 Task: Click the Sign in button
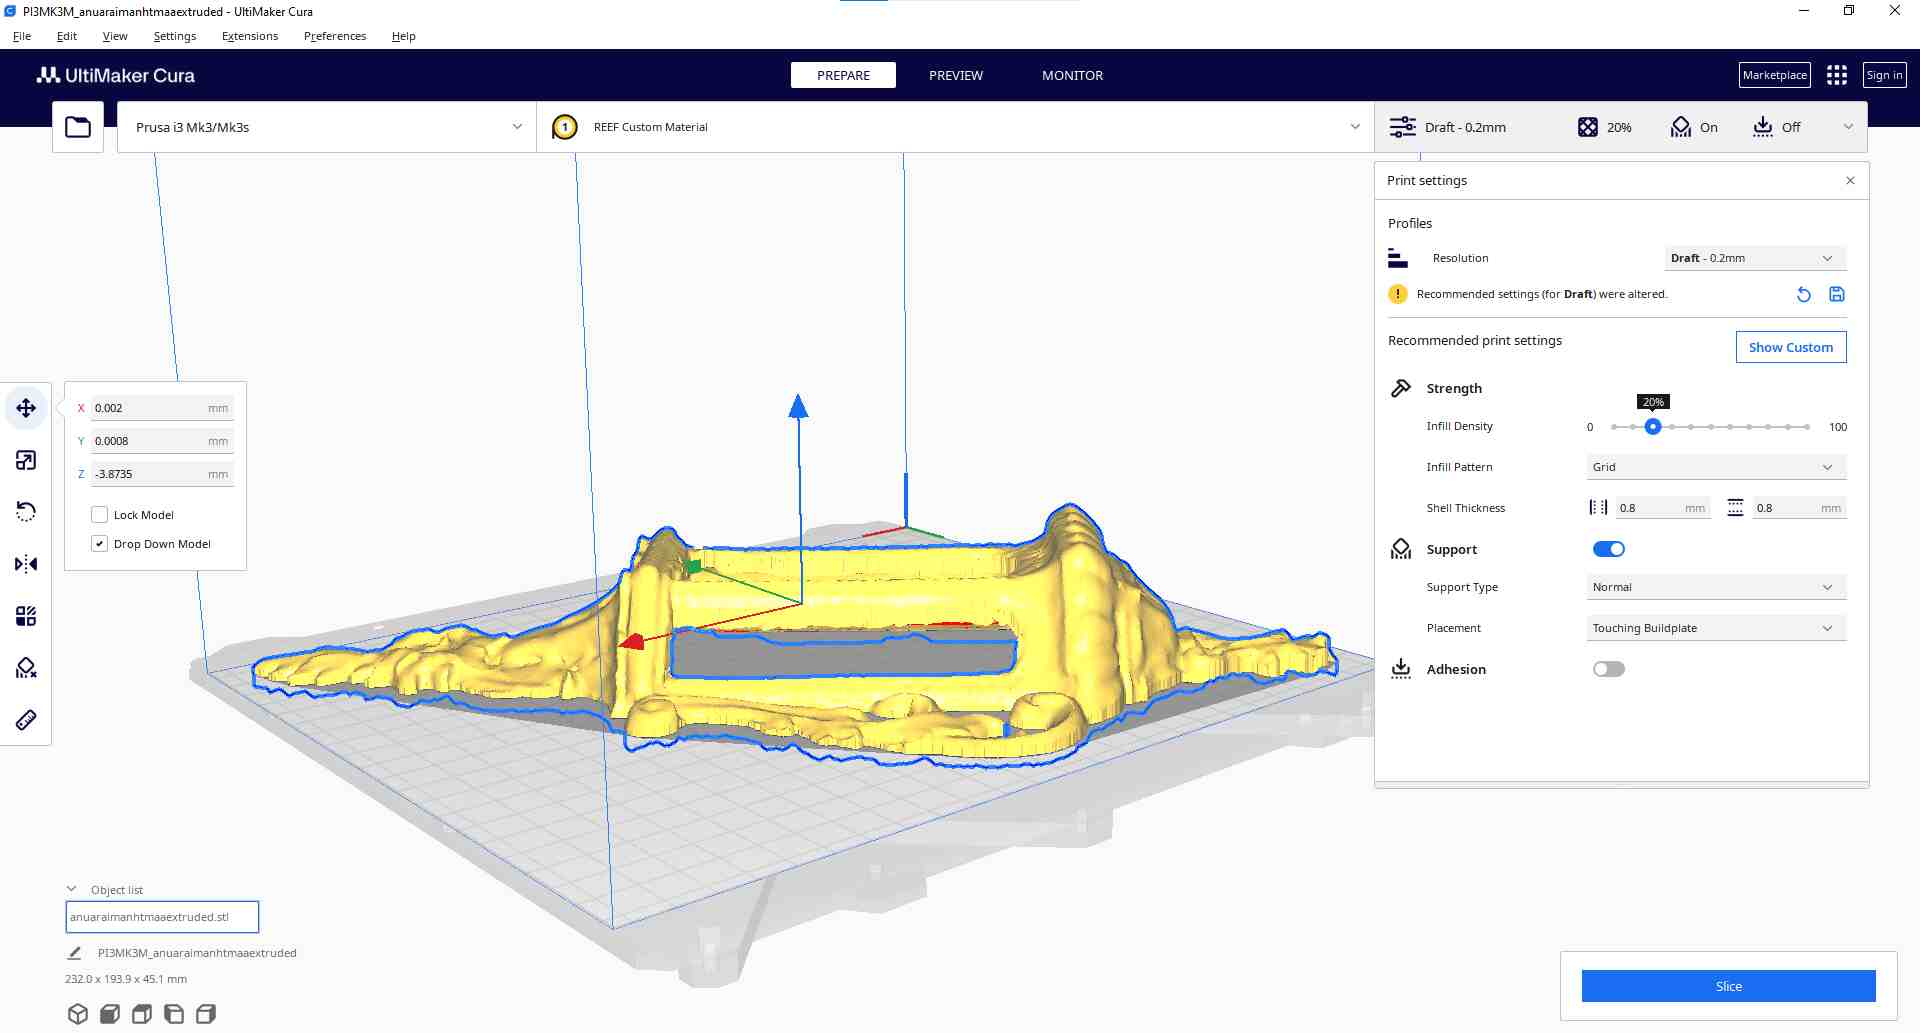coord(1885,75)
